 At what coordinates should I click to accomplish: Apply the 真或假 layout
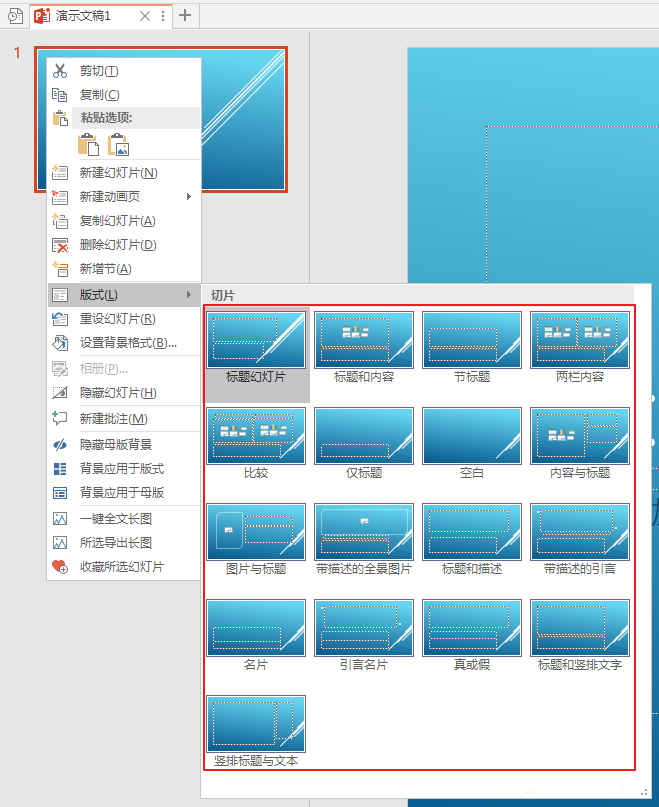(x=472, y=636)
